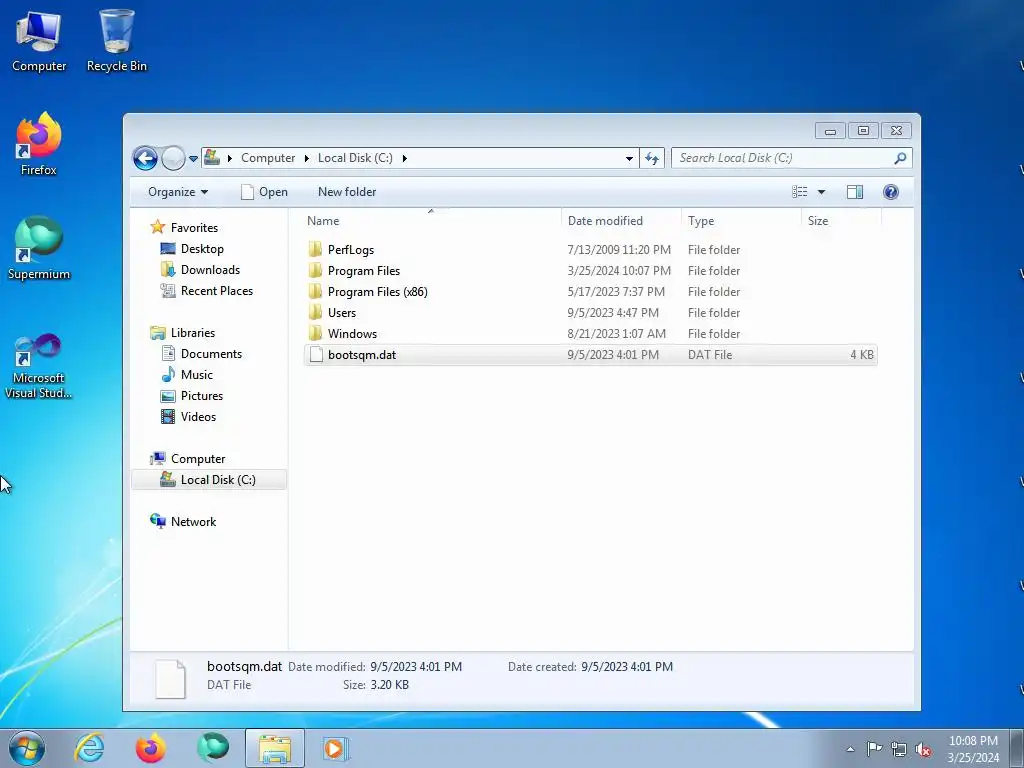Viewport: 1024px width, 768px height.
Task: Click Computer in the address bar
Action: coord(268,158)
